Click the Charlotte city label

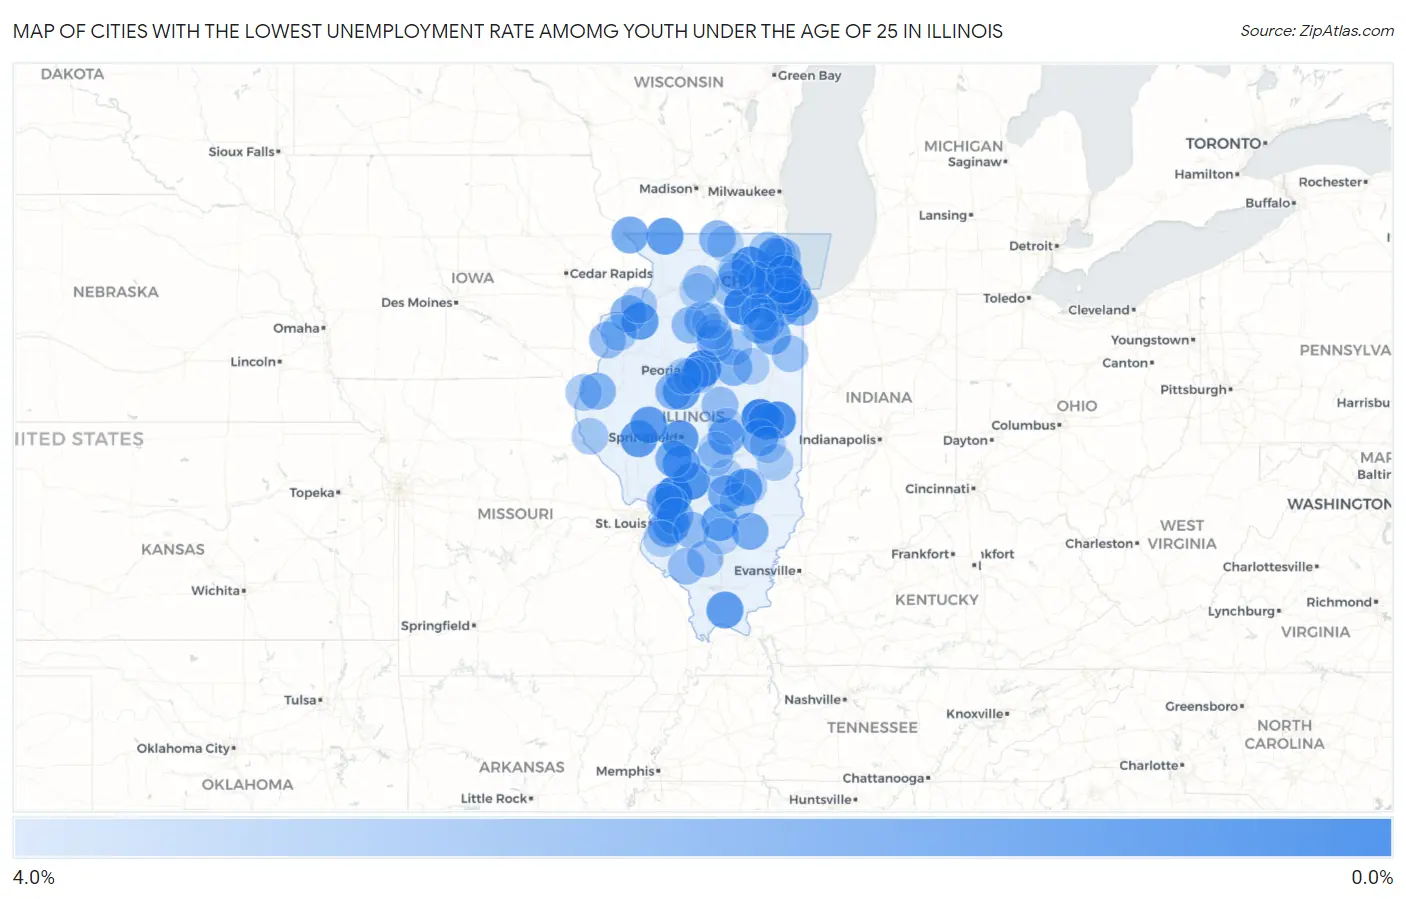(1151, 765)
